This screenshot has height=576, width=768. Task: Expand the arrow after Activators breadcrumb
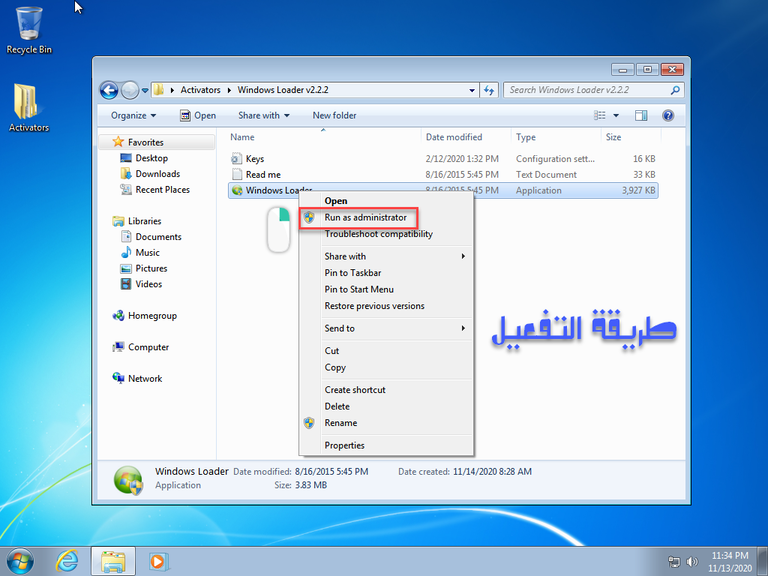229,90
